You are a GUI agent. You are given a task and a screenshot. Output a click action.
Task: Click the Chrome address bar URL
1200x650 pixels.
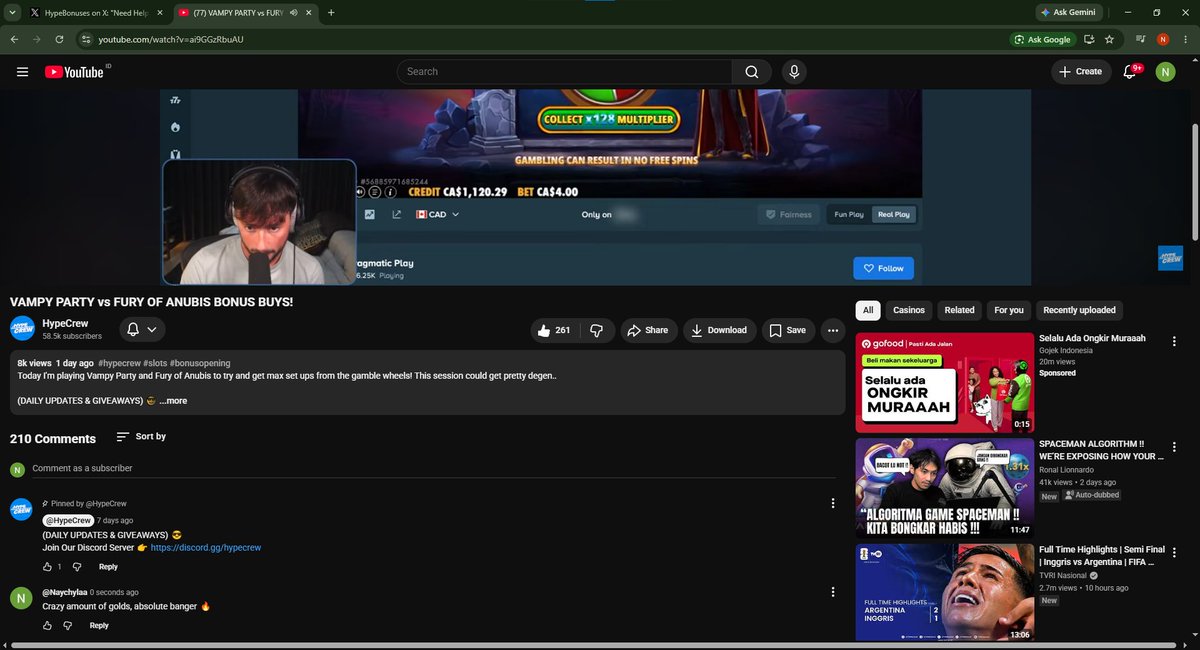pyautogui.click(x=171, y=39)
